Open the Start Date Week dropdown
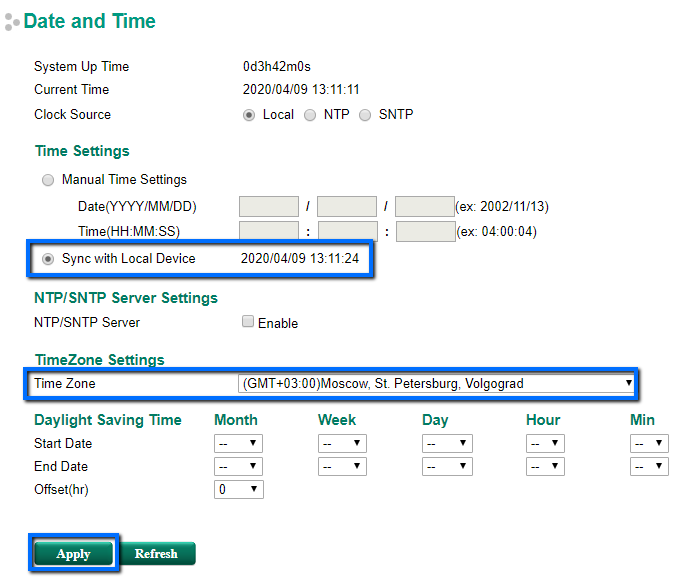 pyautogui.click(x=342, y=443)
